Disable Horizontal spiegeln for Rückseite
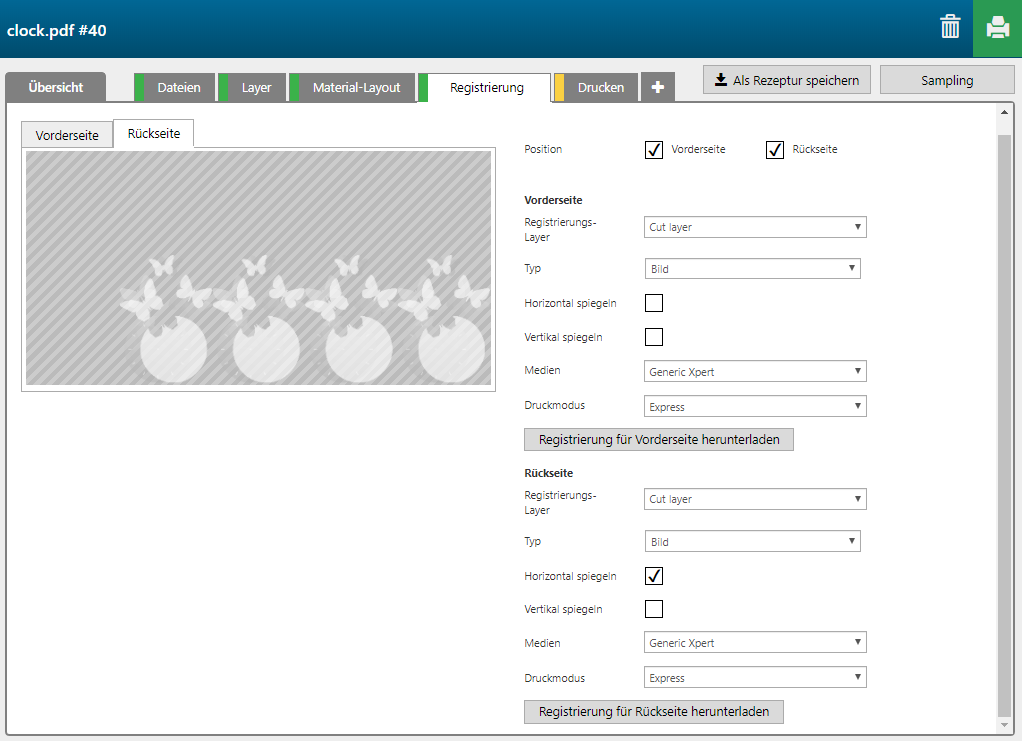 point(654,576)
